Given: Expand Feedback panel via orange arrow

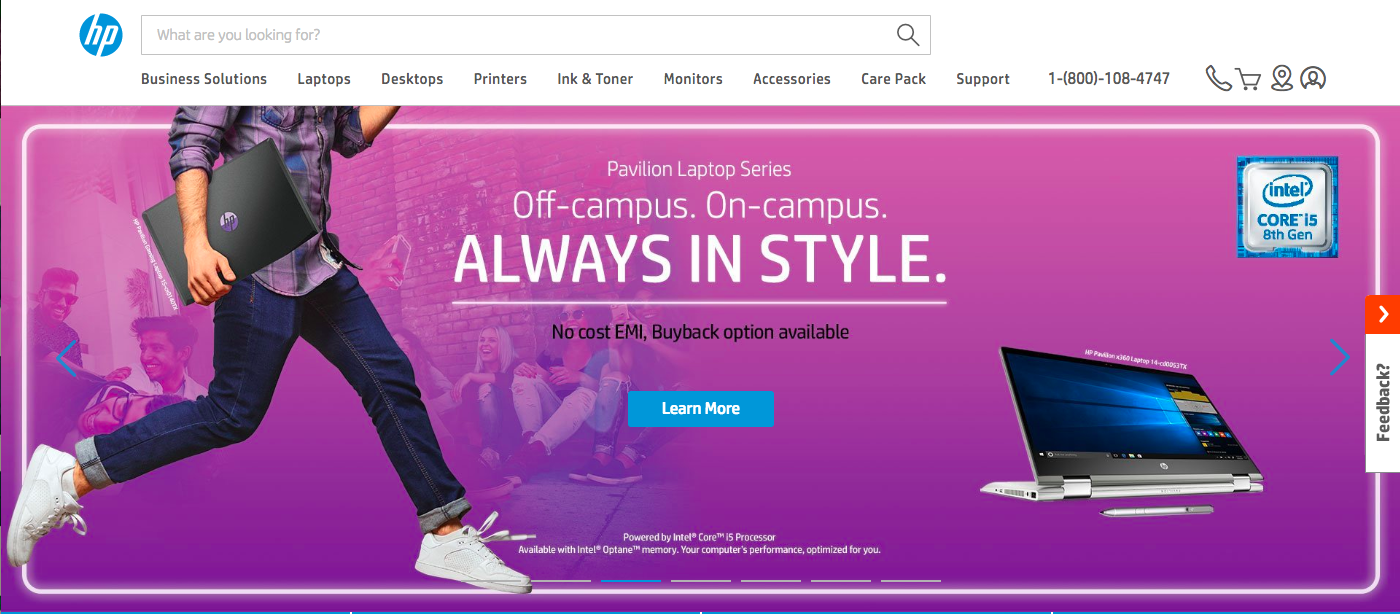Looking at the screenshot, I should pos(1383,314).
